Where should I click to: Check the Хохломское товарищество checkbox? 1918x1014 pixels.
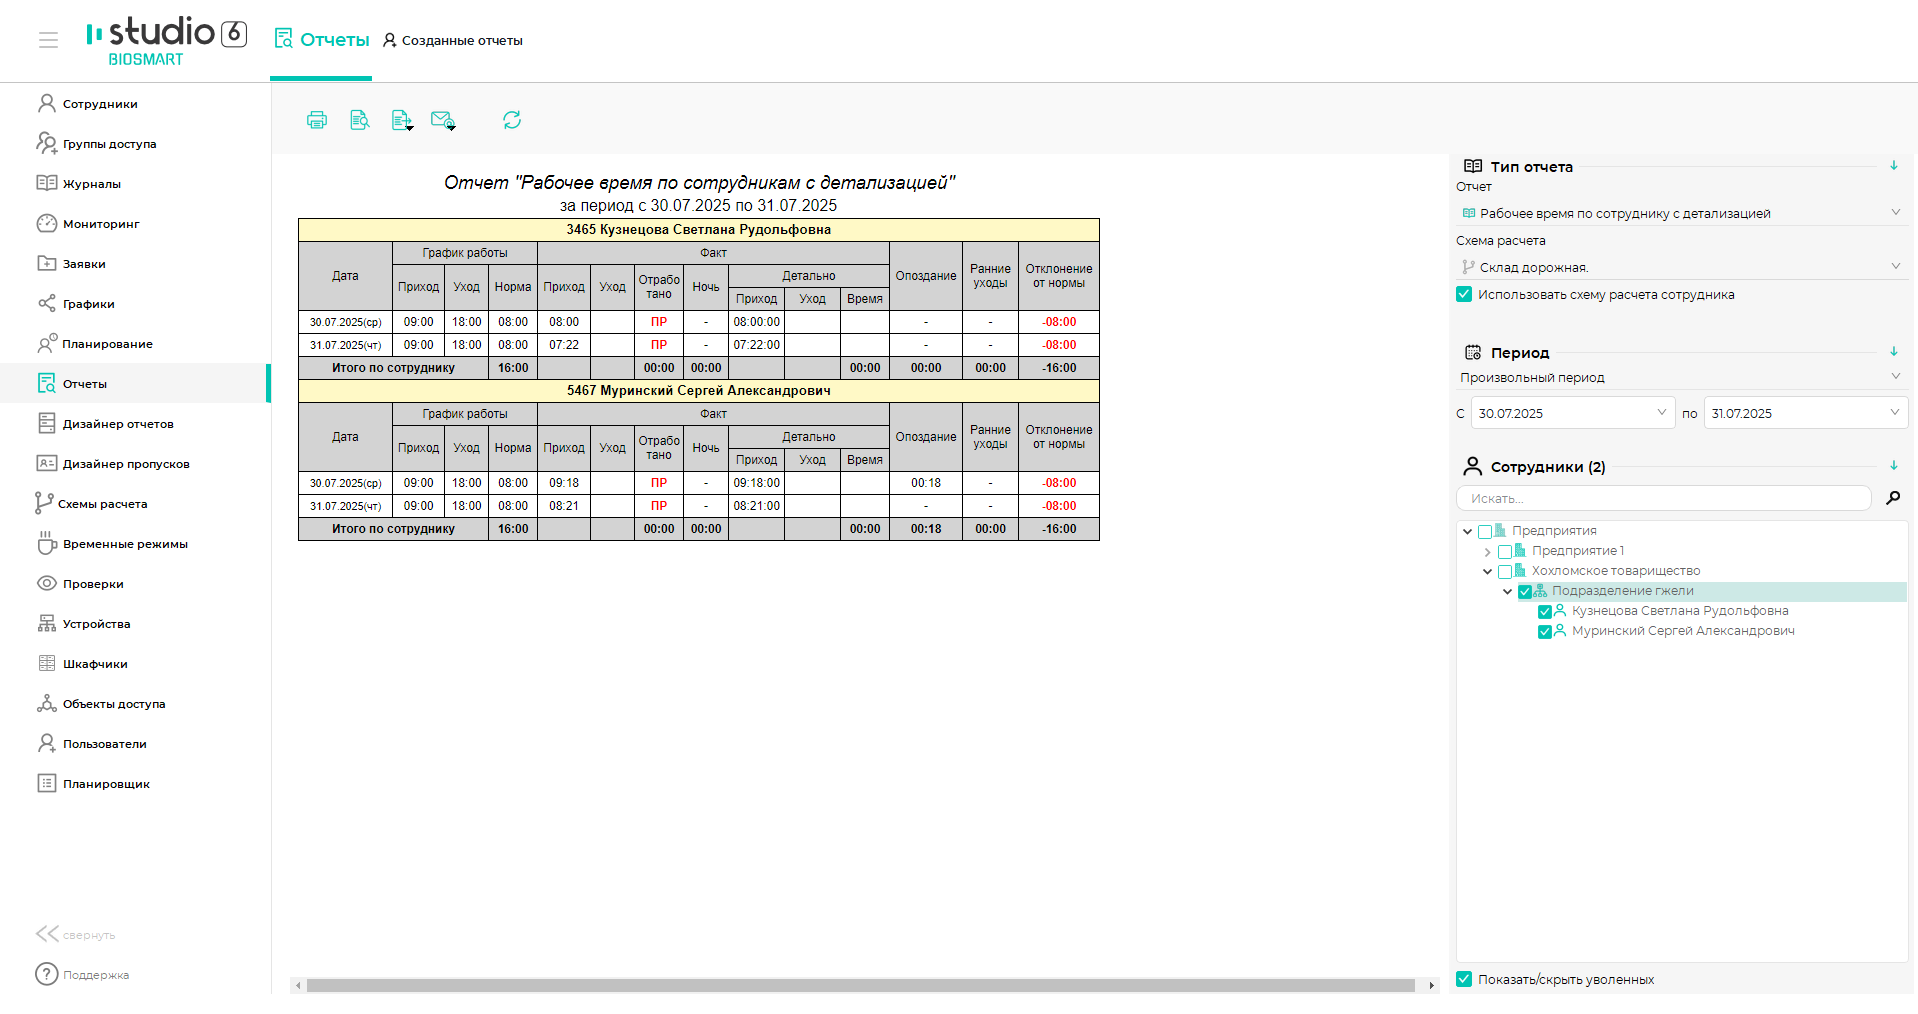(x=1505, y=572)
